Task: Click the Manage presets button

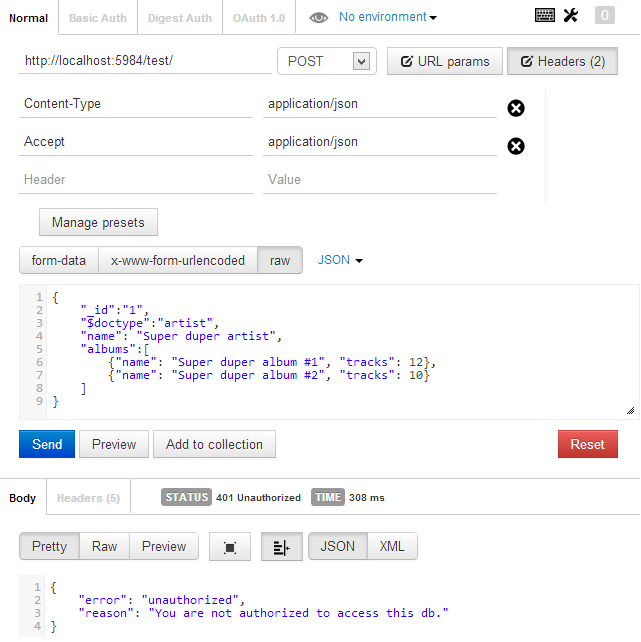Action: coord(98,222)
